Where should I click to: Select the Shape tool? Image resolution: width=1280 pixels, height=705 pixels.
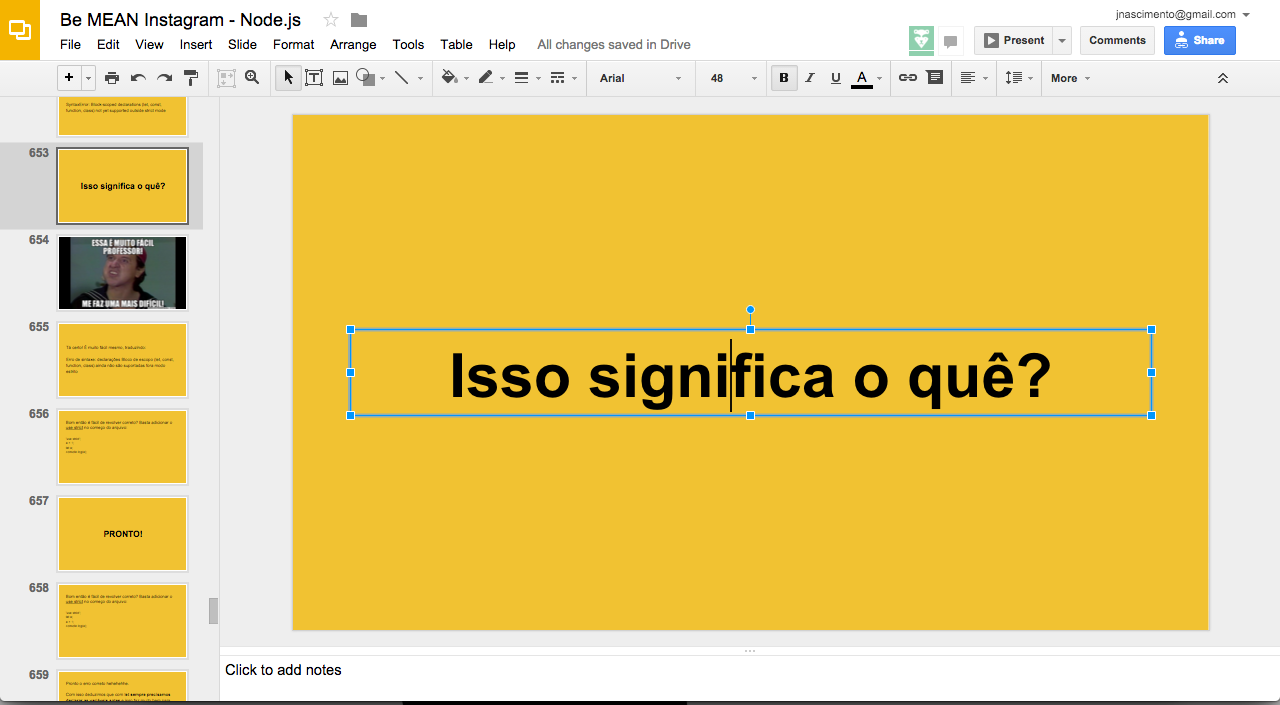[365, 78]
